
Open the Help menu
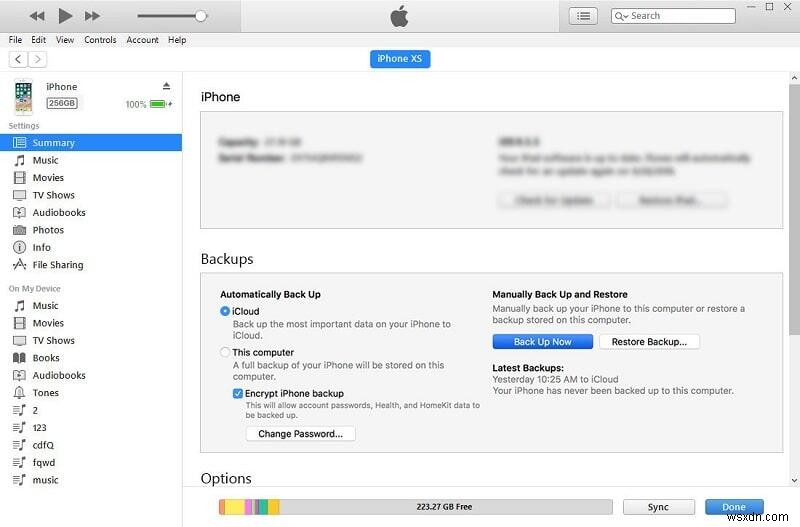177,40
